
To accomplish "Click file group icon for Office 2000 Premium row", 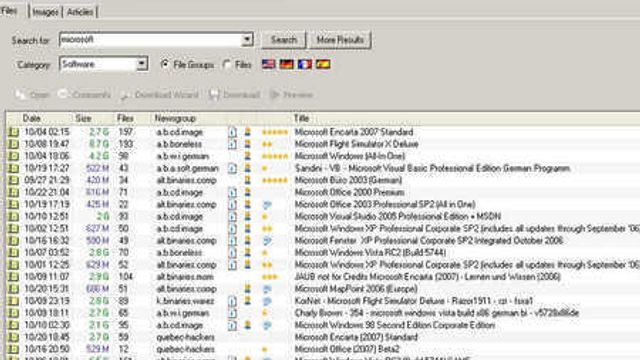I will [x=13, y=192].
